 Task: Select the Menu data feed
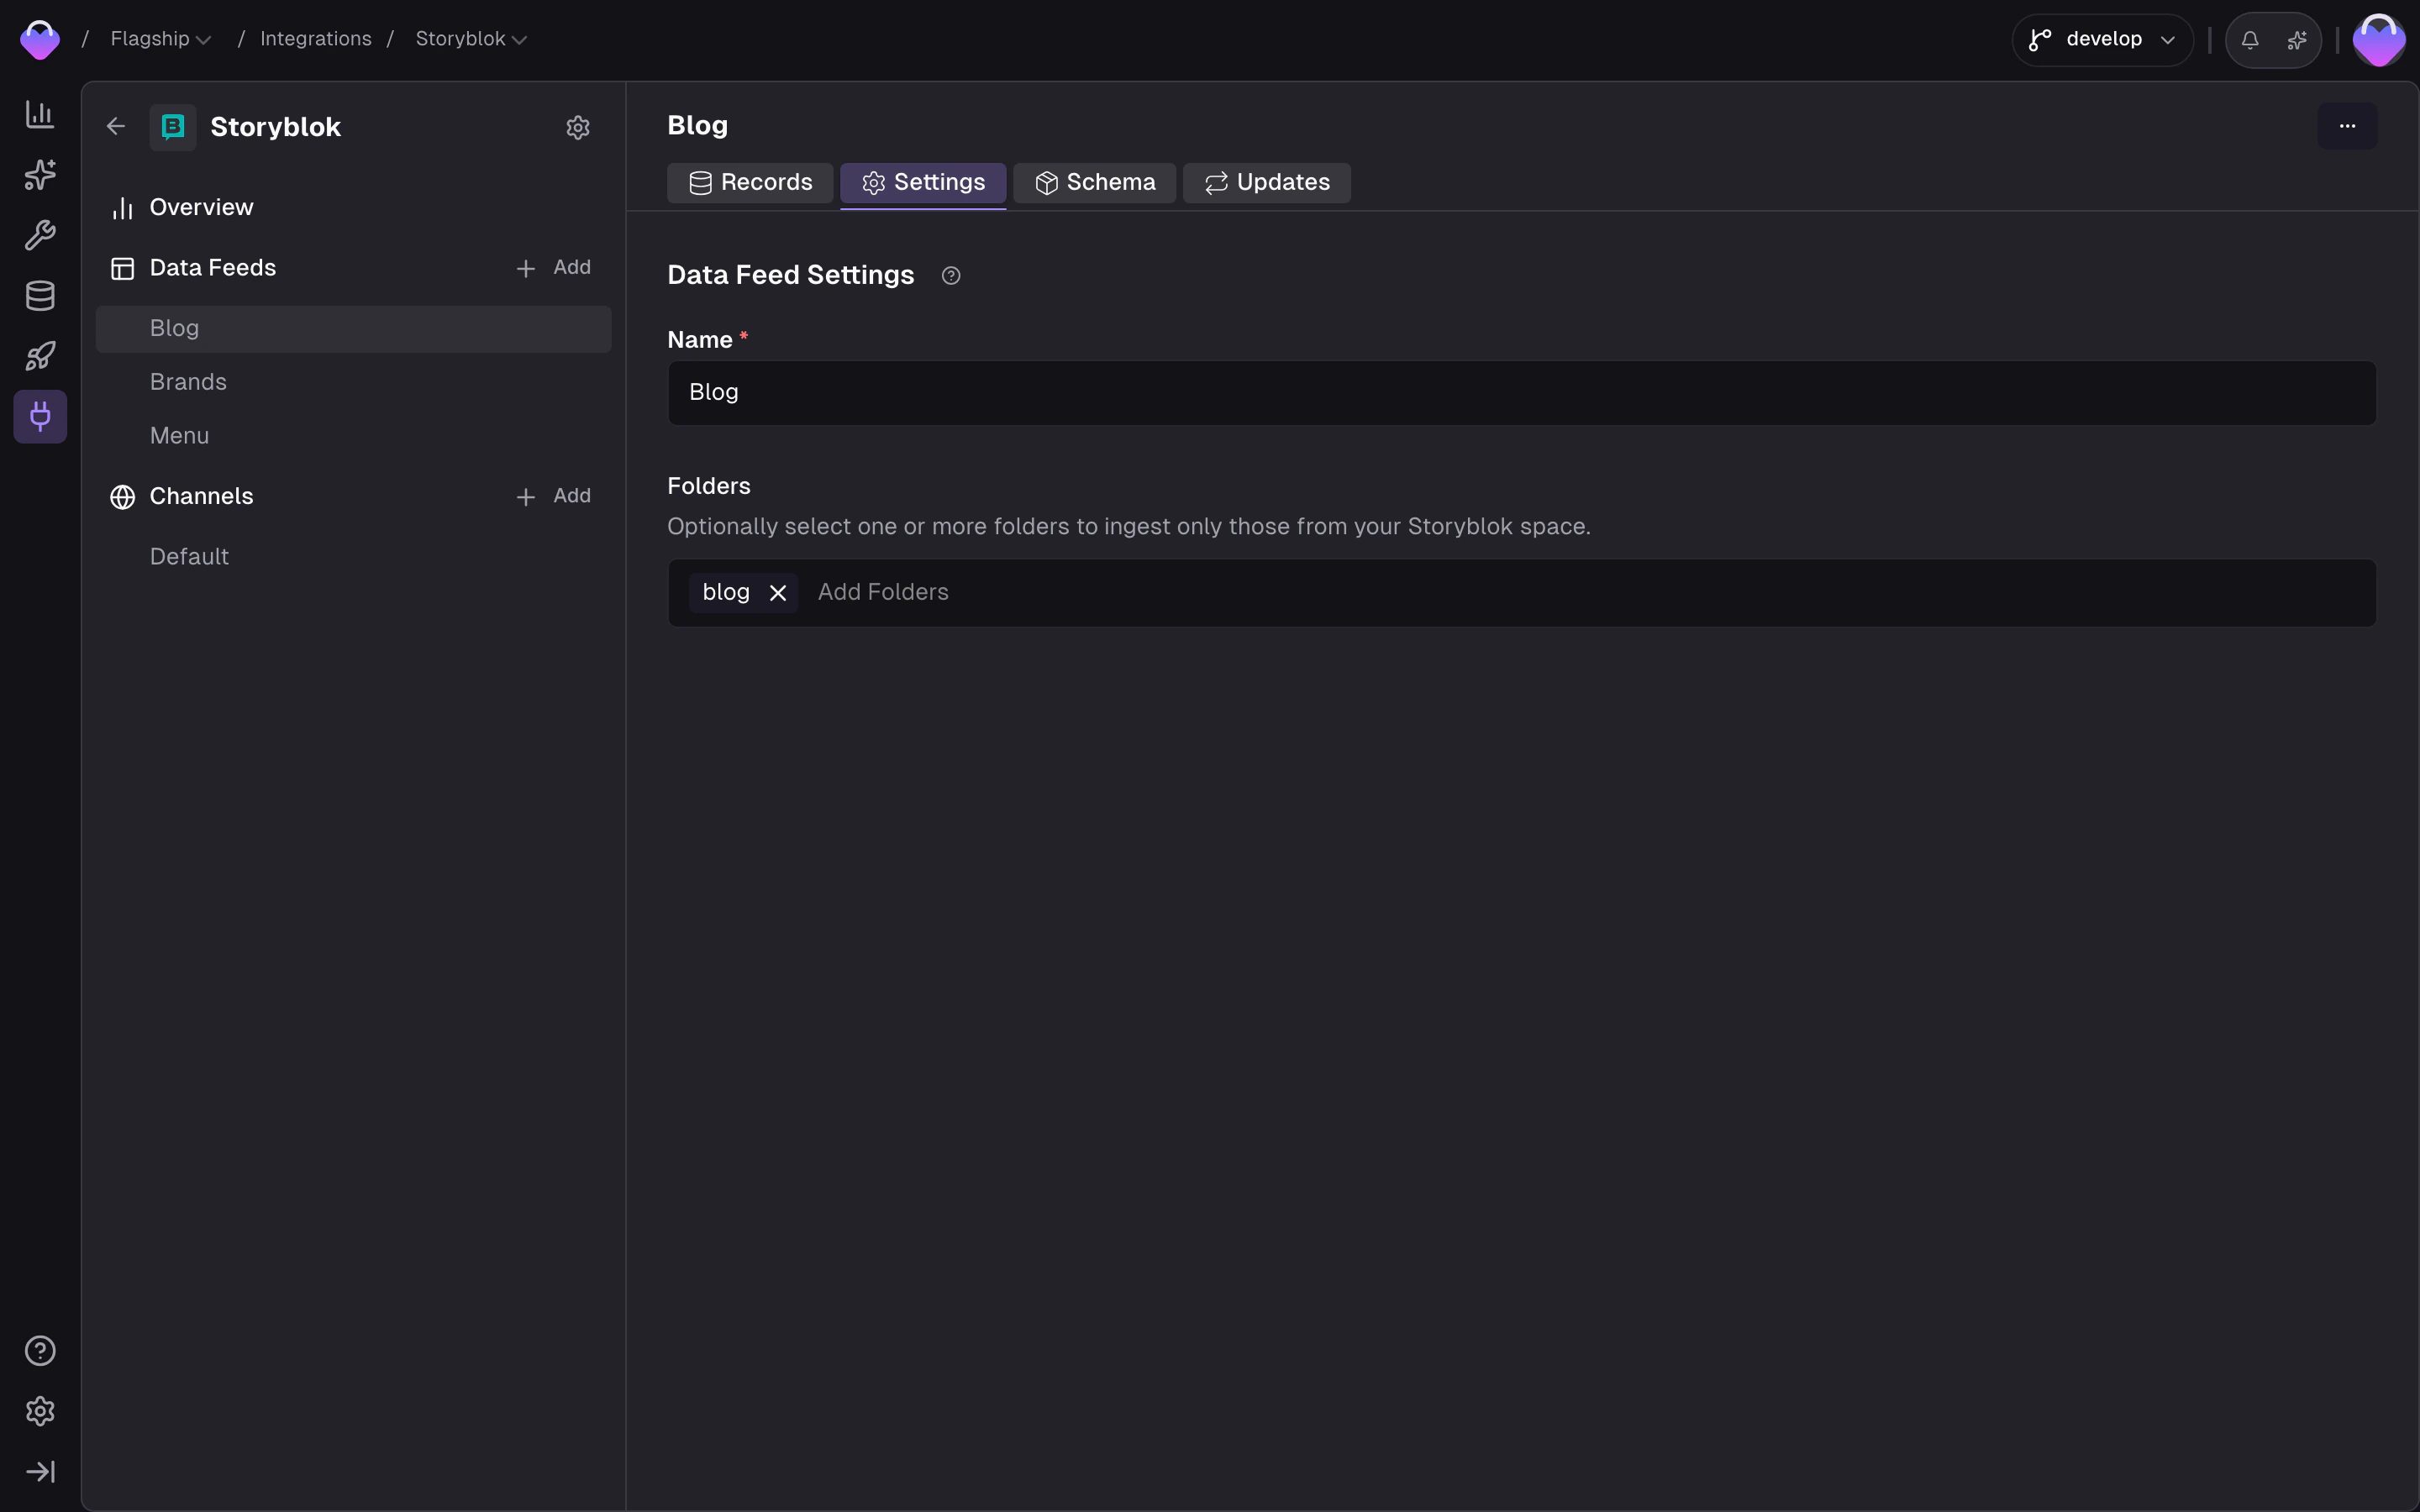click(x=353, y=436)
